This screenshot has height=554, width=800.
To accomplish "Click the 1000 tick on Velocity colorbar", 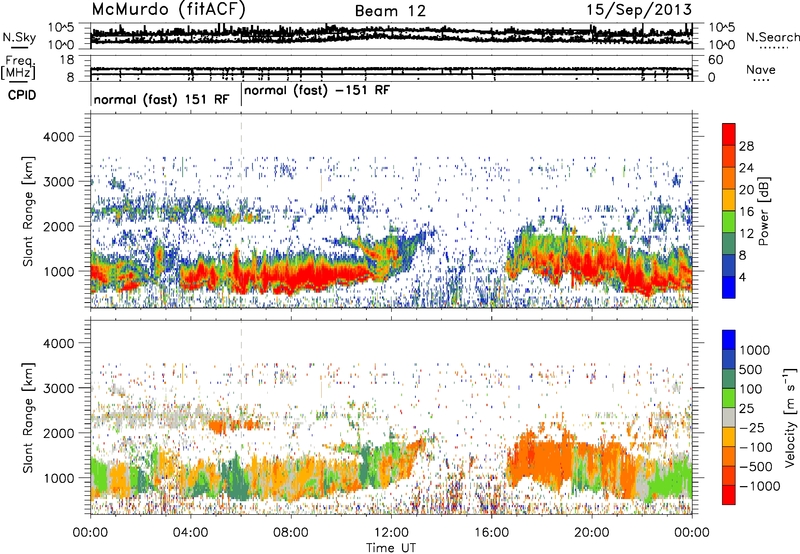I will pos(755,350).
